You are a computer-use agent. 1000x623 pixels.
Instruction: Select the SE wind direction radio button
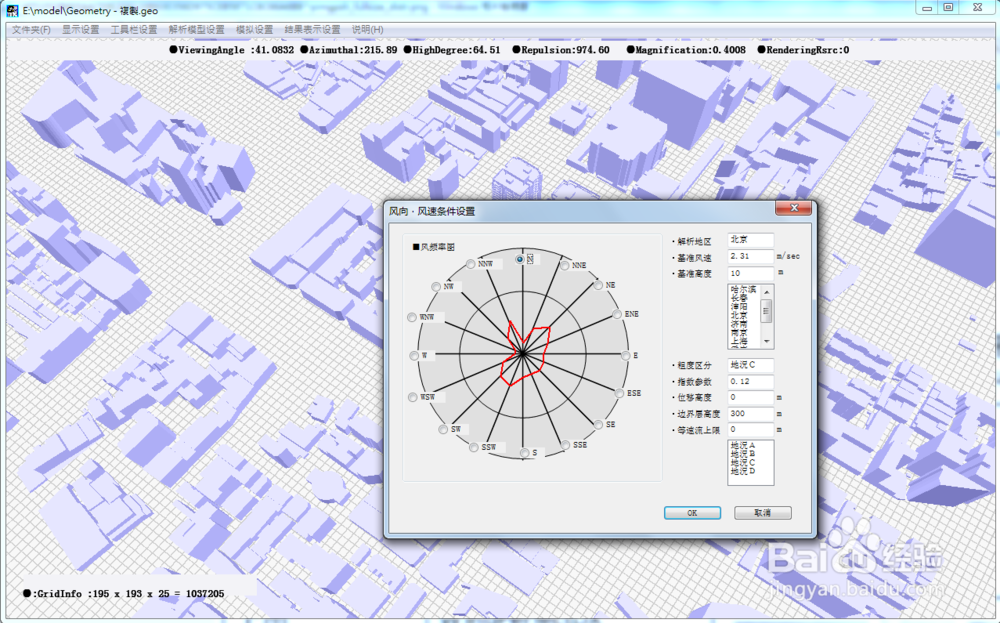[598, 424]
